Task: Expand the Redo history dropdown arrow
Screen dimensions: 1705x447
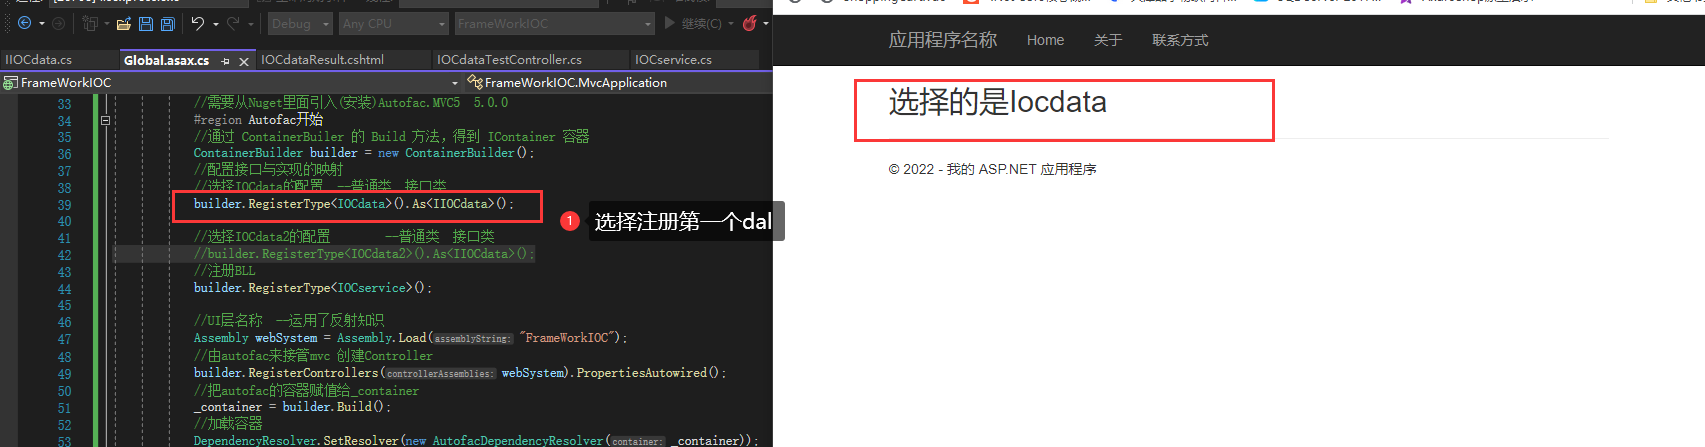Action: (250, 23)
